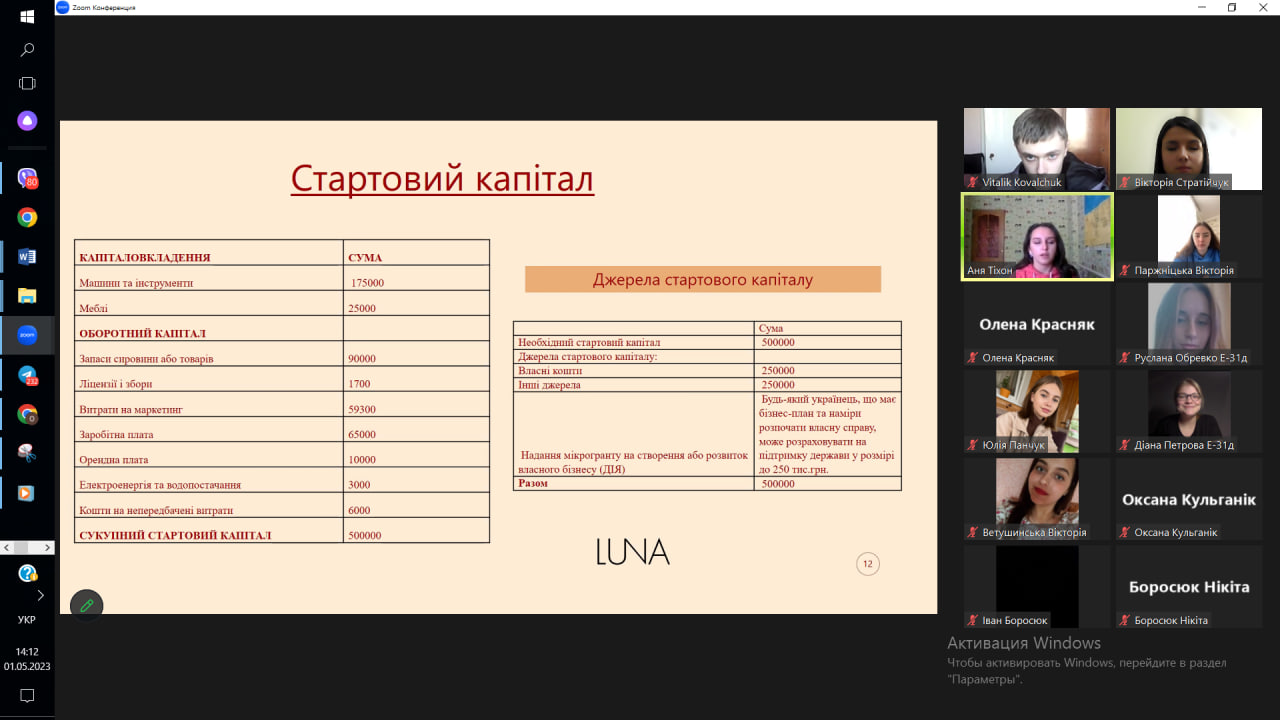
Task: Click the Zoom icon in taskbar
Action: click(x=27, y=335)
